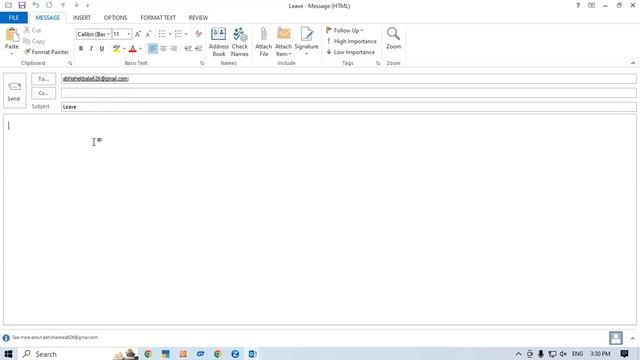
Task: Click Cut in Clipboard group
Action: pos(33,31)
